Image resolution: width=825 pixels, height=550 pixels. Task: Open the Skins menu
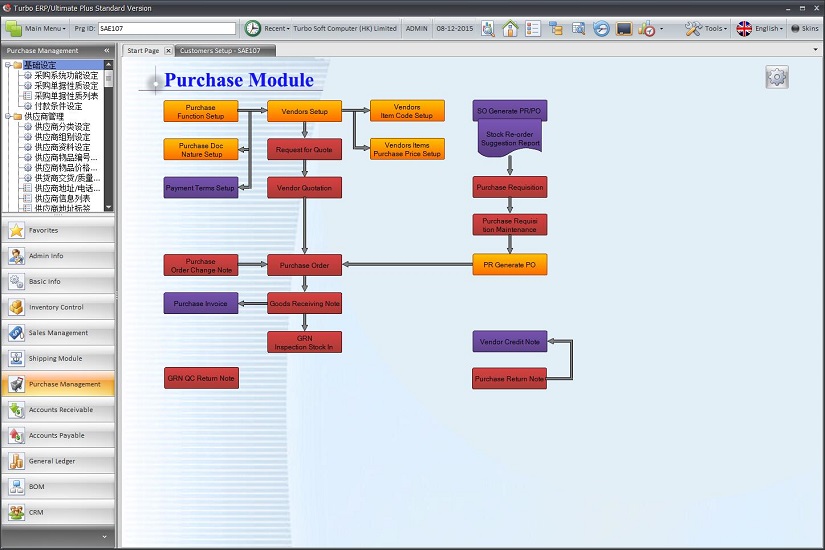[805, 28]
